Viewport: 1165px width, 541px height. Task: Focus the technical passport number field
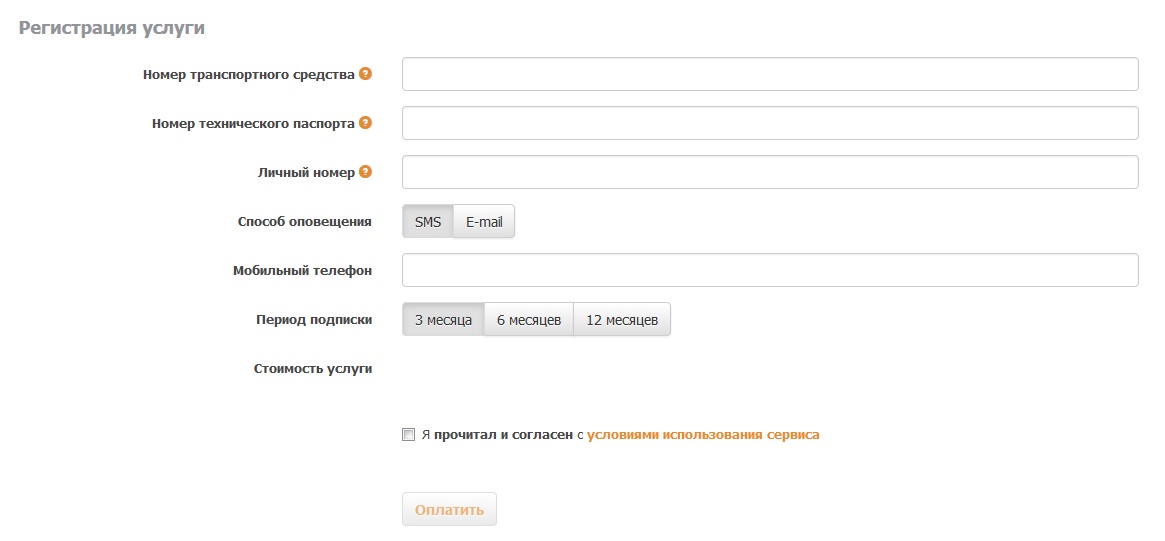(x=770, y=123)
